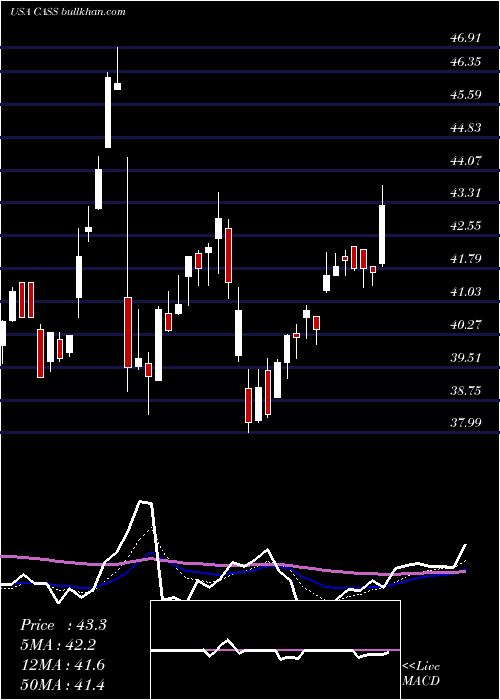The width and height of the screenshot is (500, 700).
Task: Click the 44.83 price axis label
Action: click(x=466, y=128)
